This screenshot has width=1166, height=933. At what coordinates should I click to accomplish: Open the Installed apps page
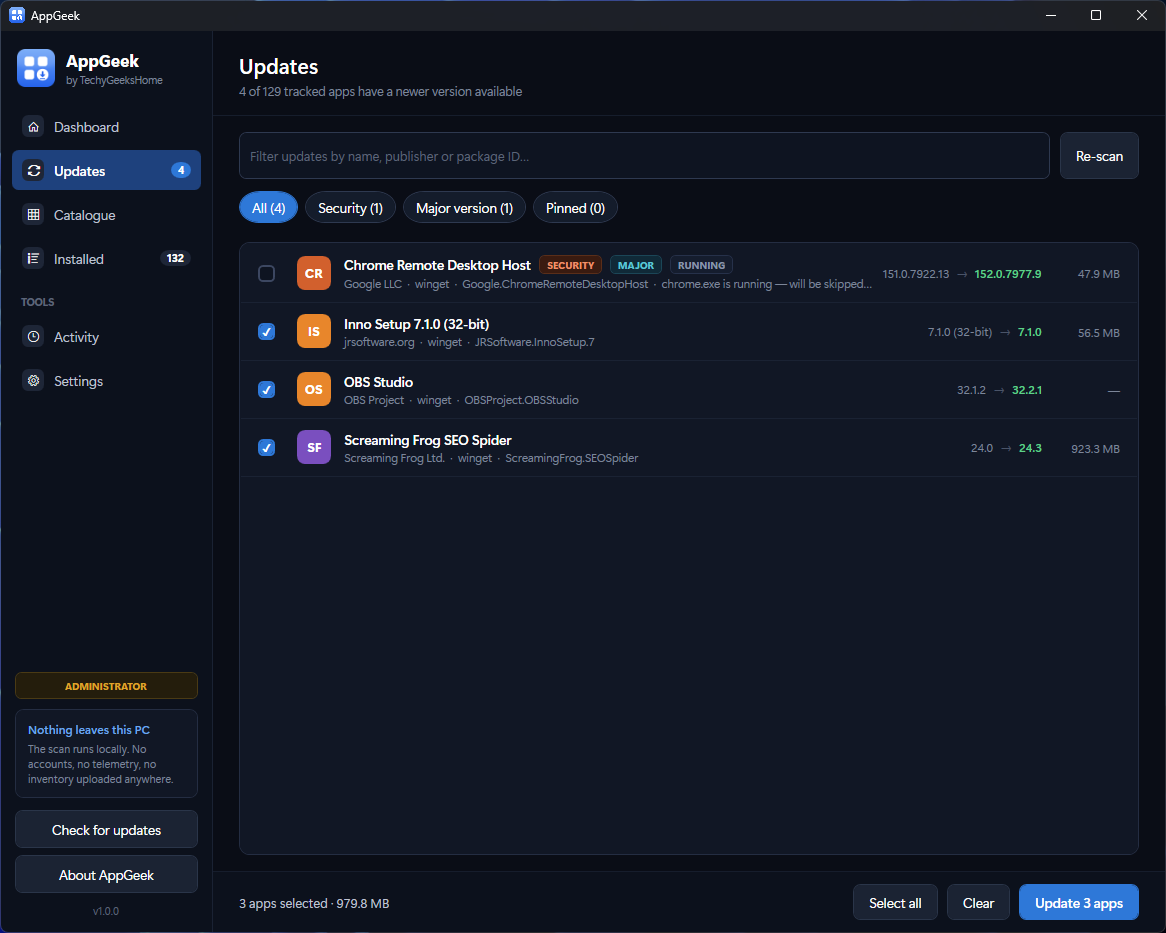click(x=106, y=259)
